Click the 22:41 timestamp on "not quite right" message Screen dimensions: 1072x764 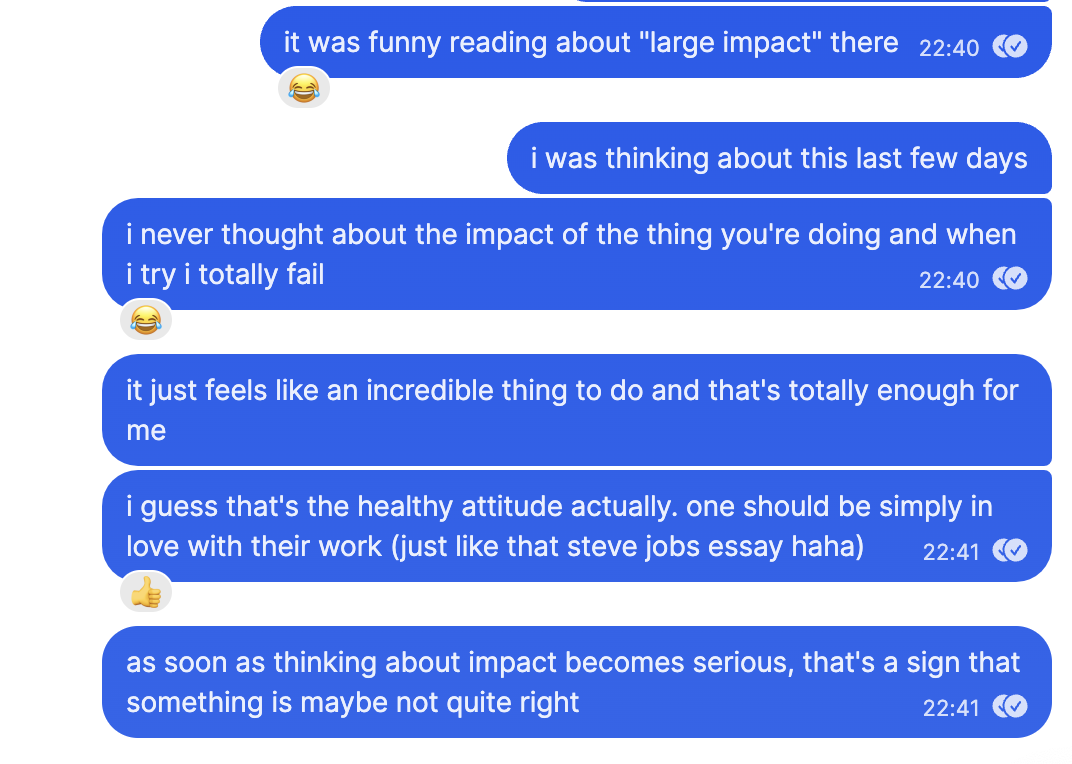(x=951, y=708)
